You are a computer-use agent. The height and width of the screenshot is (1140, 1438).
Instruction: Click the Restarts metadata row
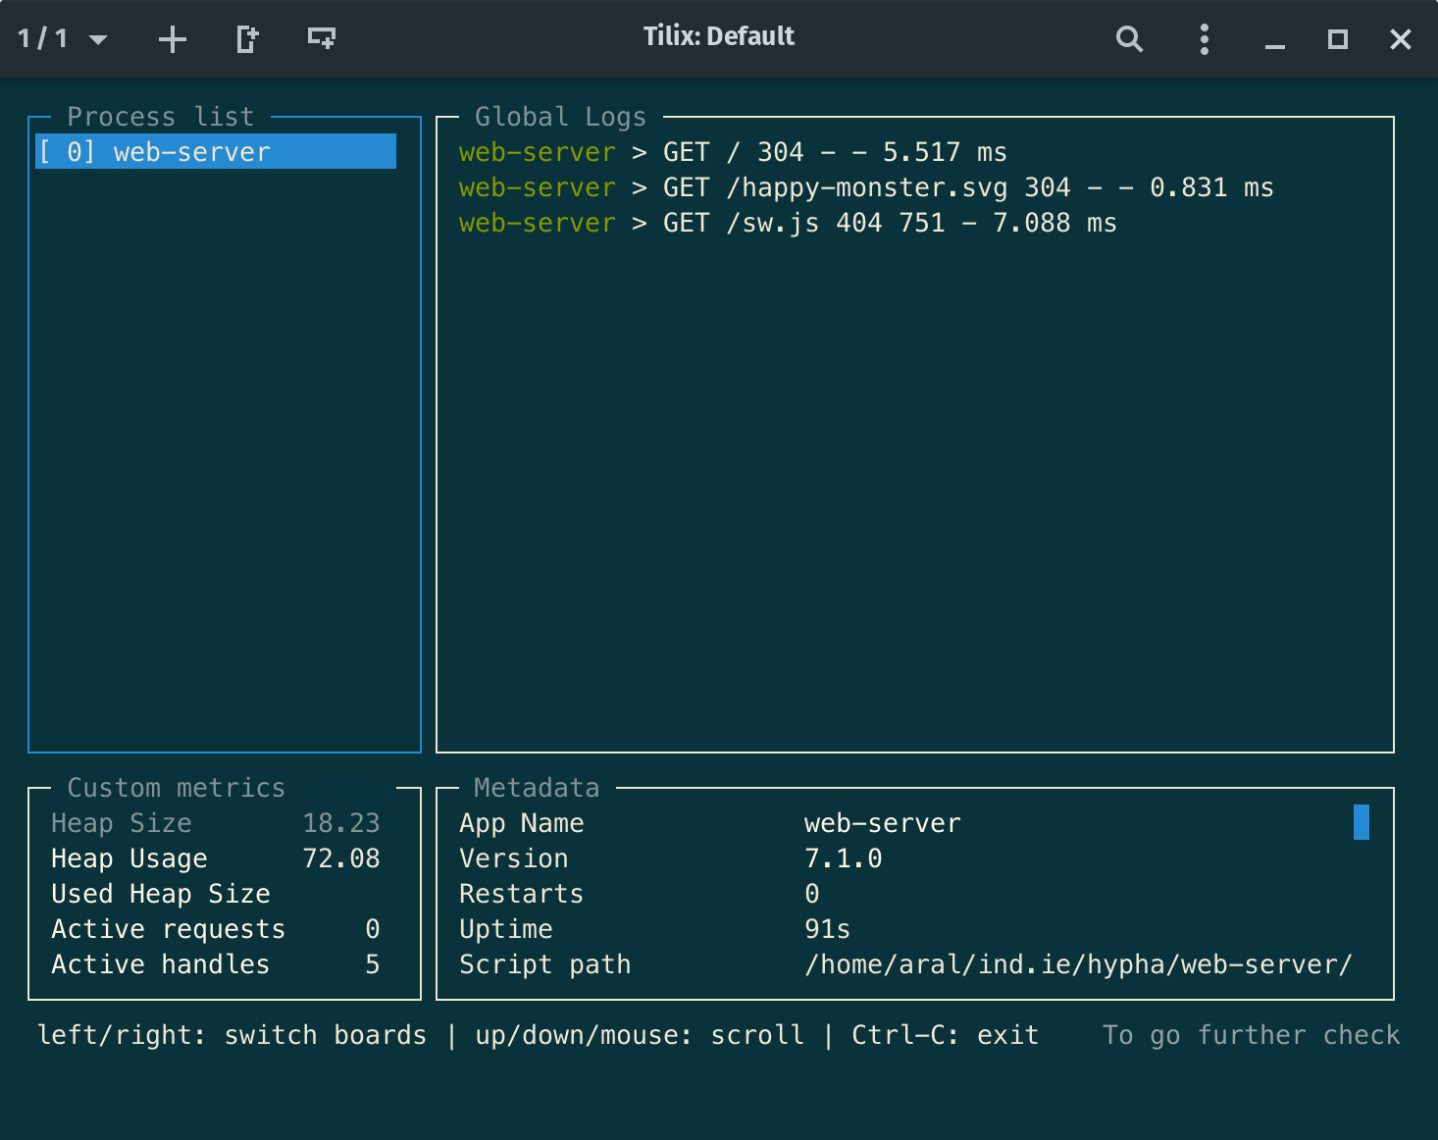point(639,894)
